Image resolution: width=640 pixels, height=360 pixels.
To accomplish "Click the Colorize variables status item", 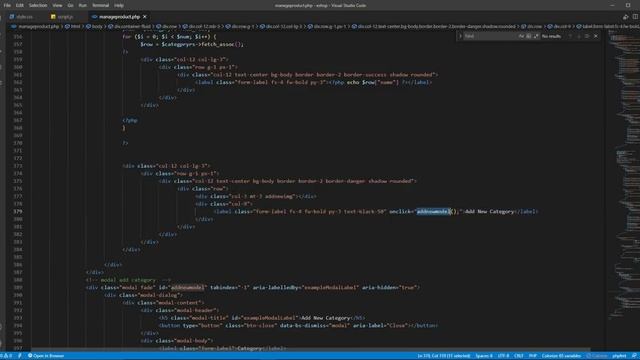I will click(562, 356).
